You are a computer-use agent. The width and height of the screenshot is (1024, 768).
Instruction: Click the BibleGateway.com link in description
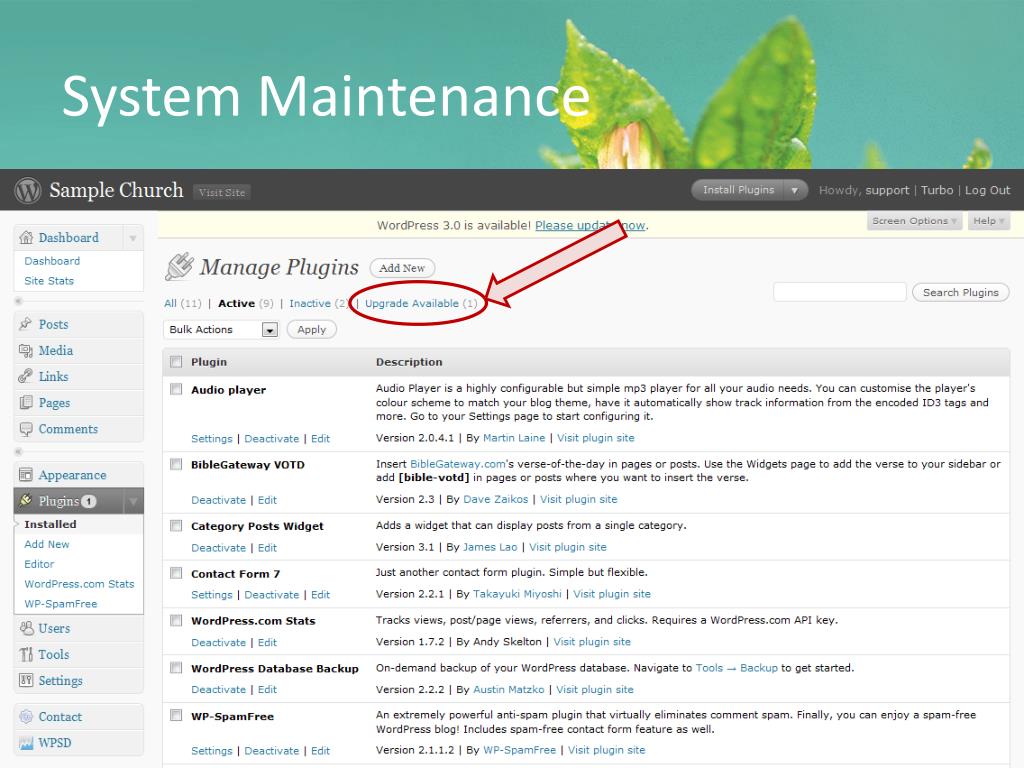[x=458, y=464]
